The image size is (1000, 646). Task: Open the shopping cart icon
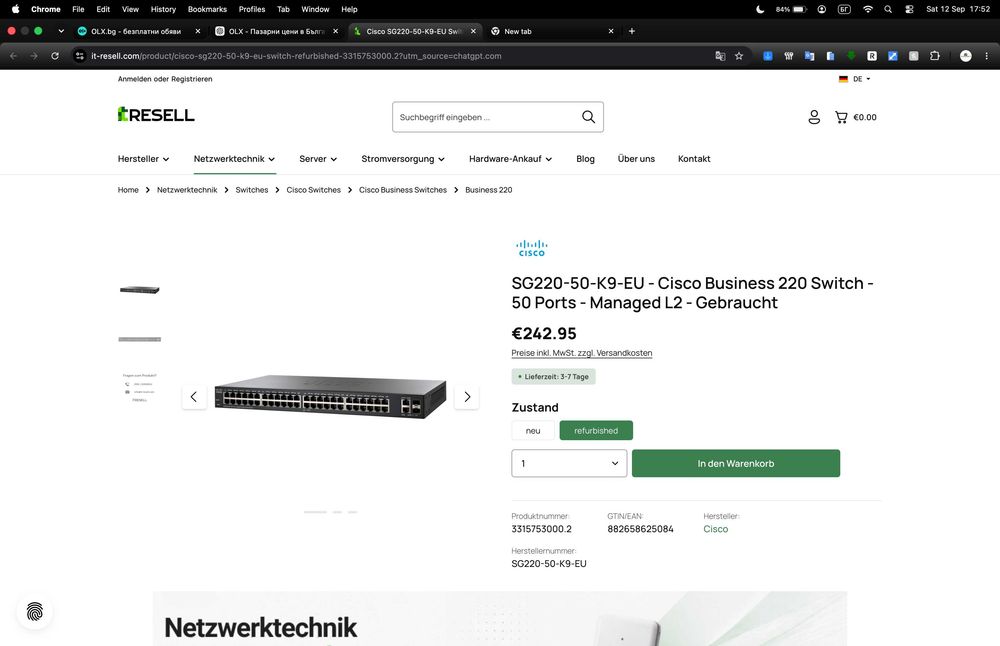point(841,117)
